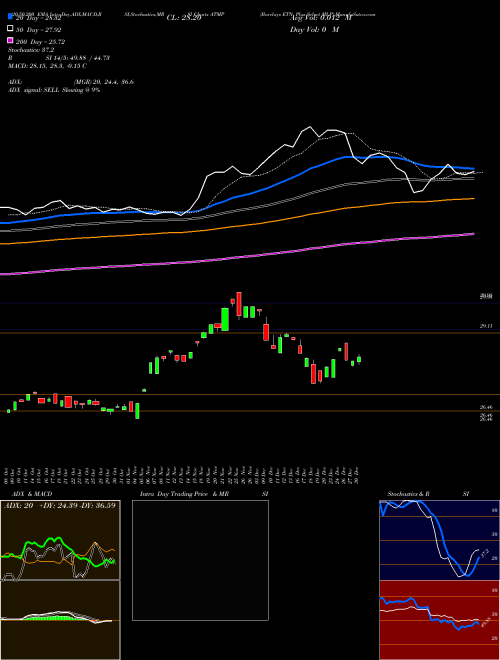500x660 pixels.
Task: Click the white 50 Day legend swatch
Action: click(10, 28)
